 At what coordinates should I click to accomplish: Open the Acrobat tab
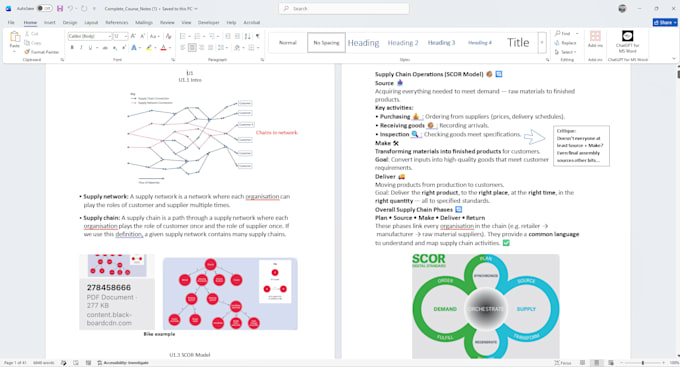pyautogui.click(x=252, y=22)
